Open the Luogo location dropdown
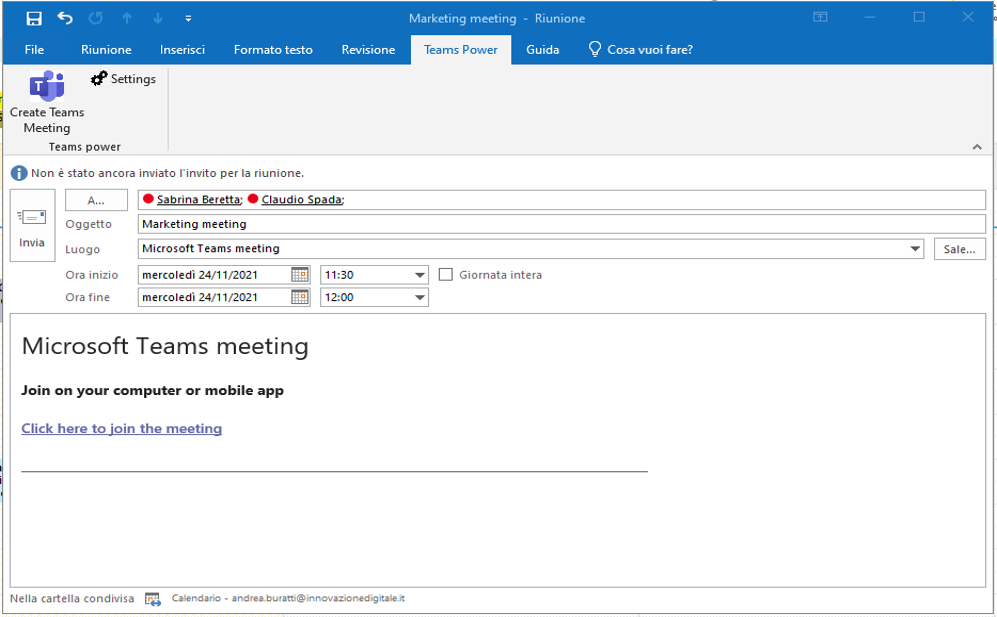 914,249
